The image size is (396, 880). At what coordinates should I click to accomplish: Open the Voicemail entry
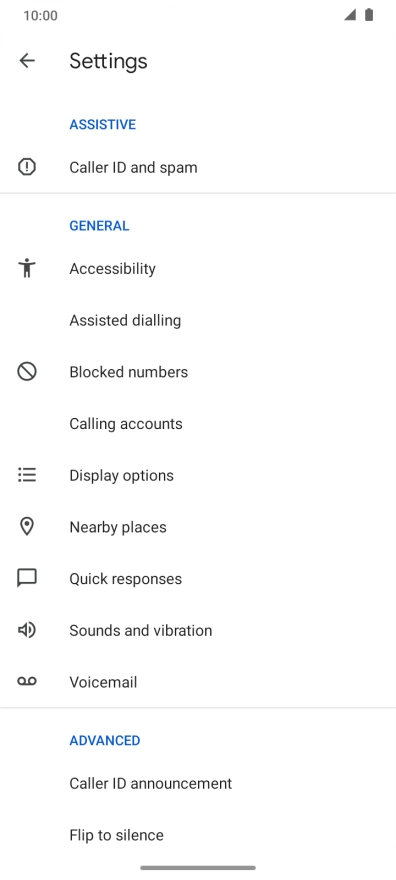[198, 682]
